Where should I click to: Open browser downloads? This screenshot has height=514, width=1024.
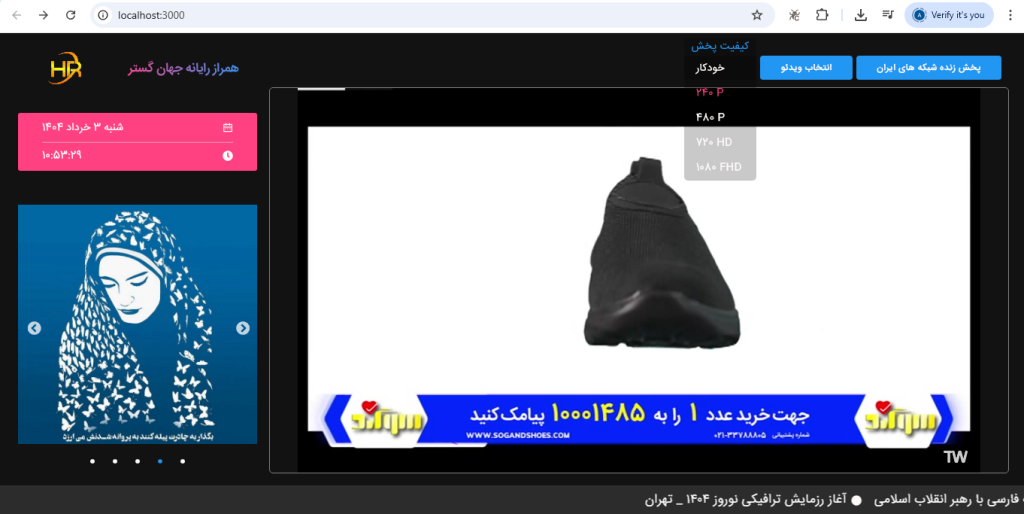(861, 15)
